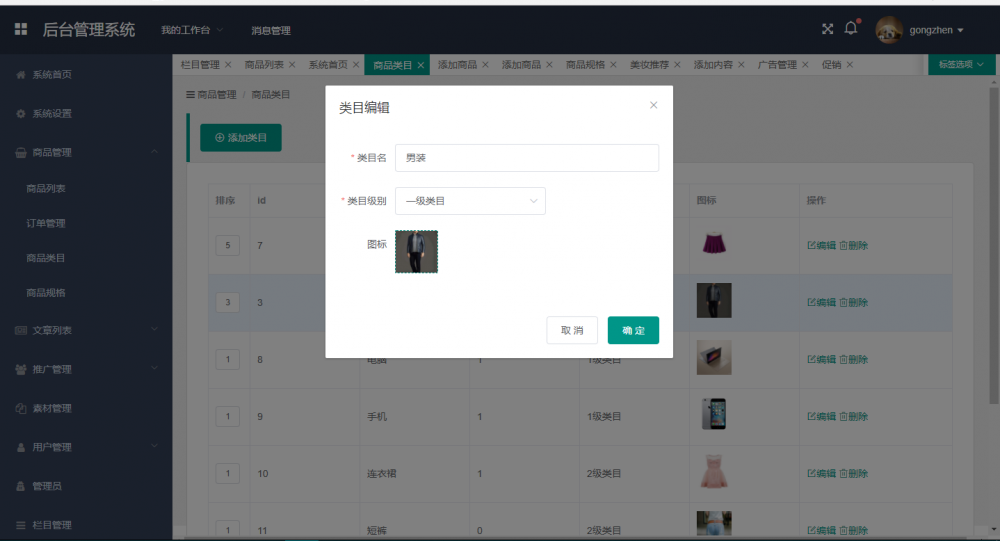1000x541 pixels.
Task: Open 消息管理 in top navigation
Action: [270, 31]
